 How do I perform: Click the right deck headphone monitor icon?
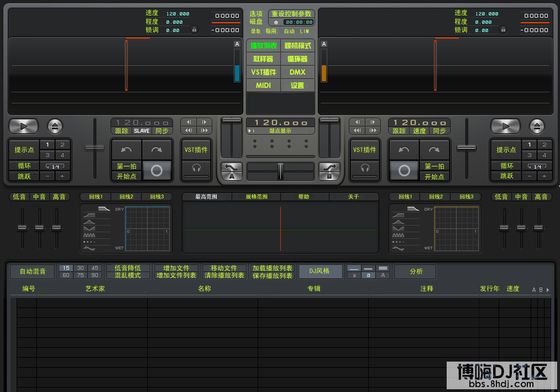coord(365,168)
